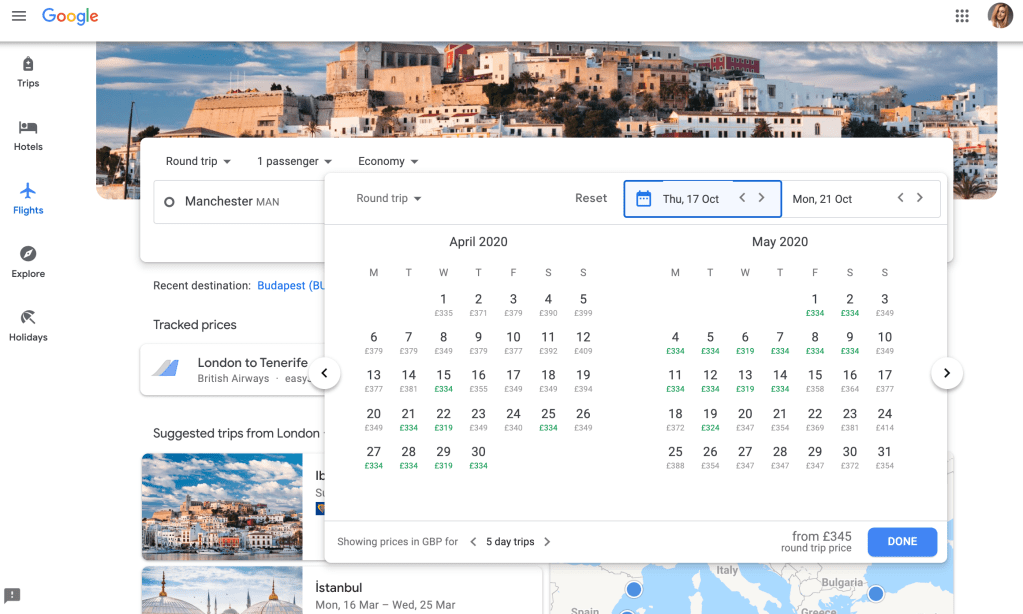The image size is (1023, 614).
Task: Move return date Mon, 21 Oct back
Action: click(900, 198)
